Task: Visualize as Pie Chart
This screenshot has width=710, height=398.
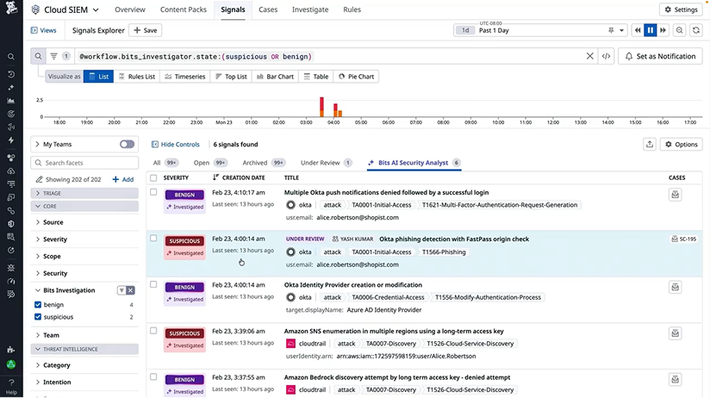Action: [x=356, y=77]
